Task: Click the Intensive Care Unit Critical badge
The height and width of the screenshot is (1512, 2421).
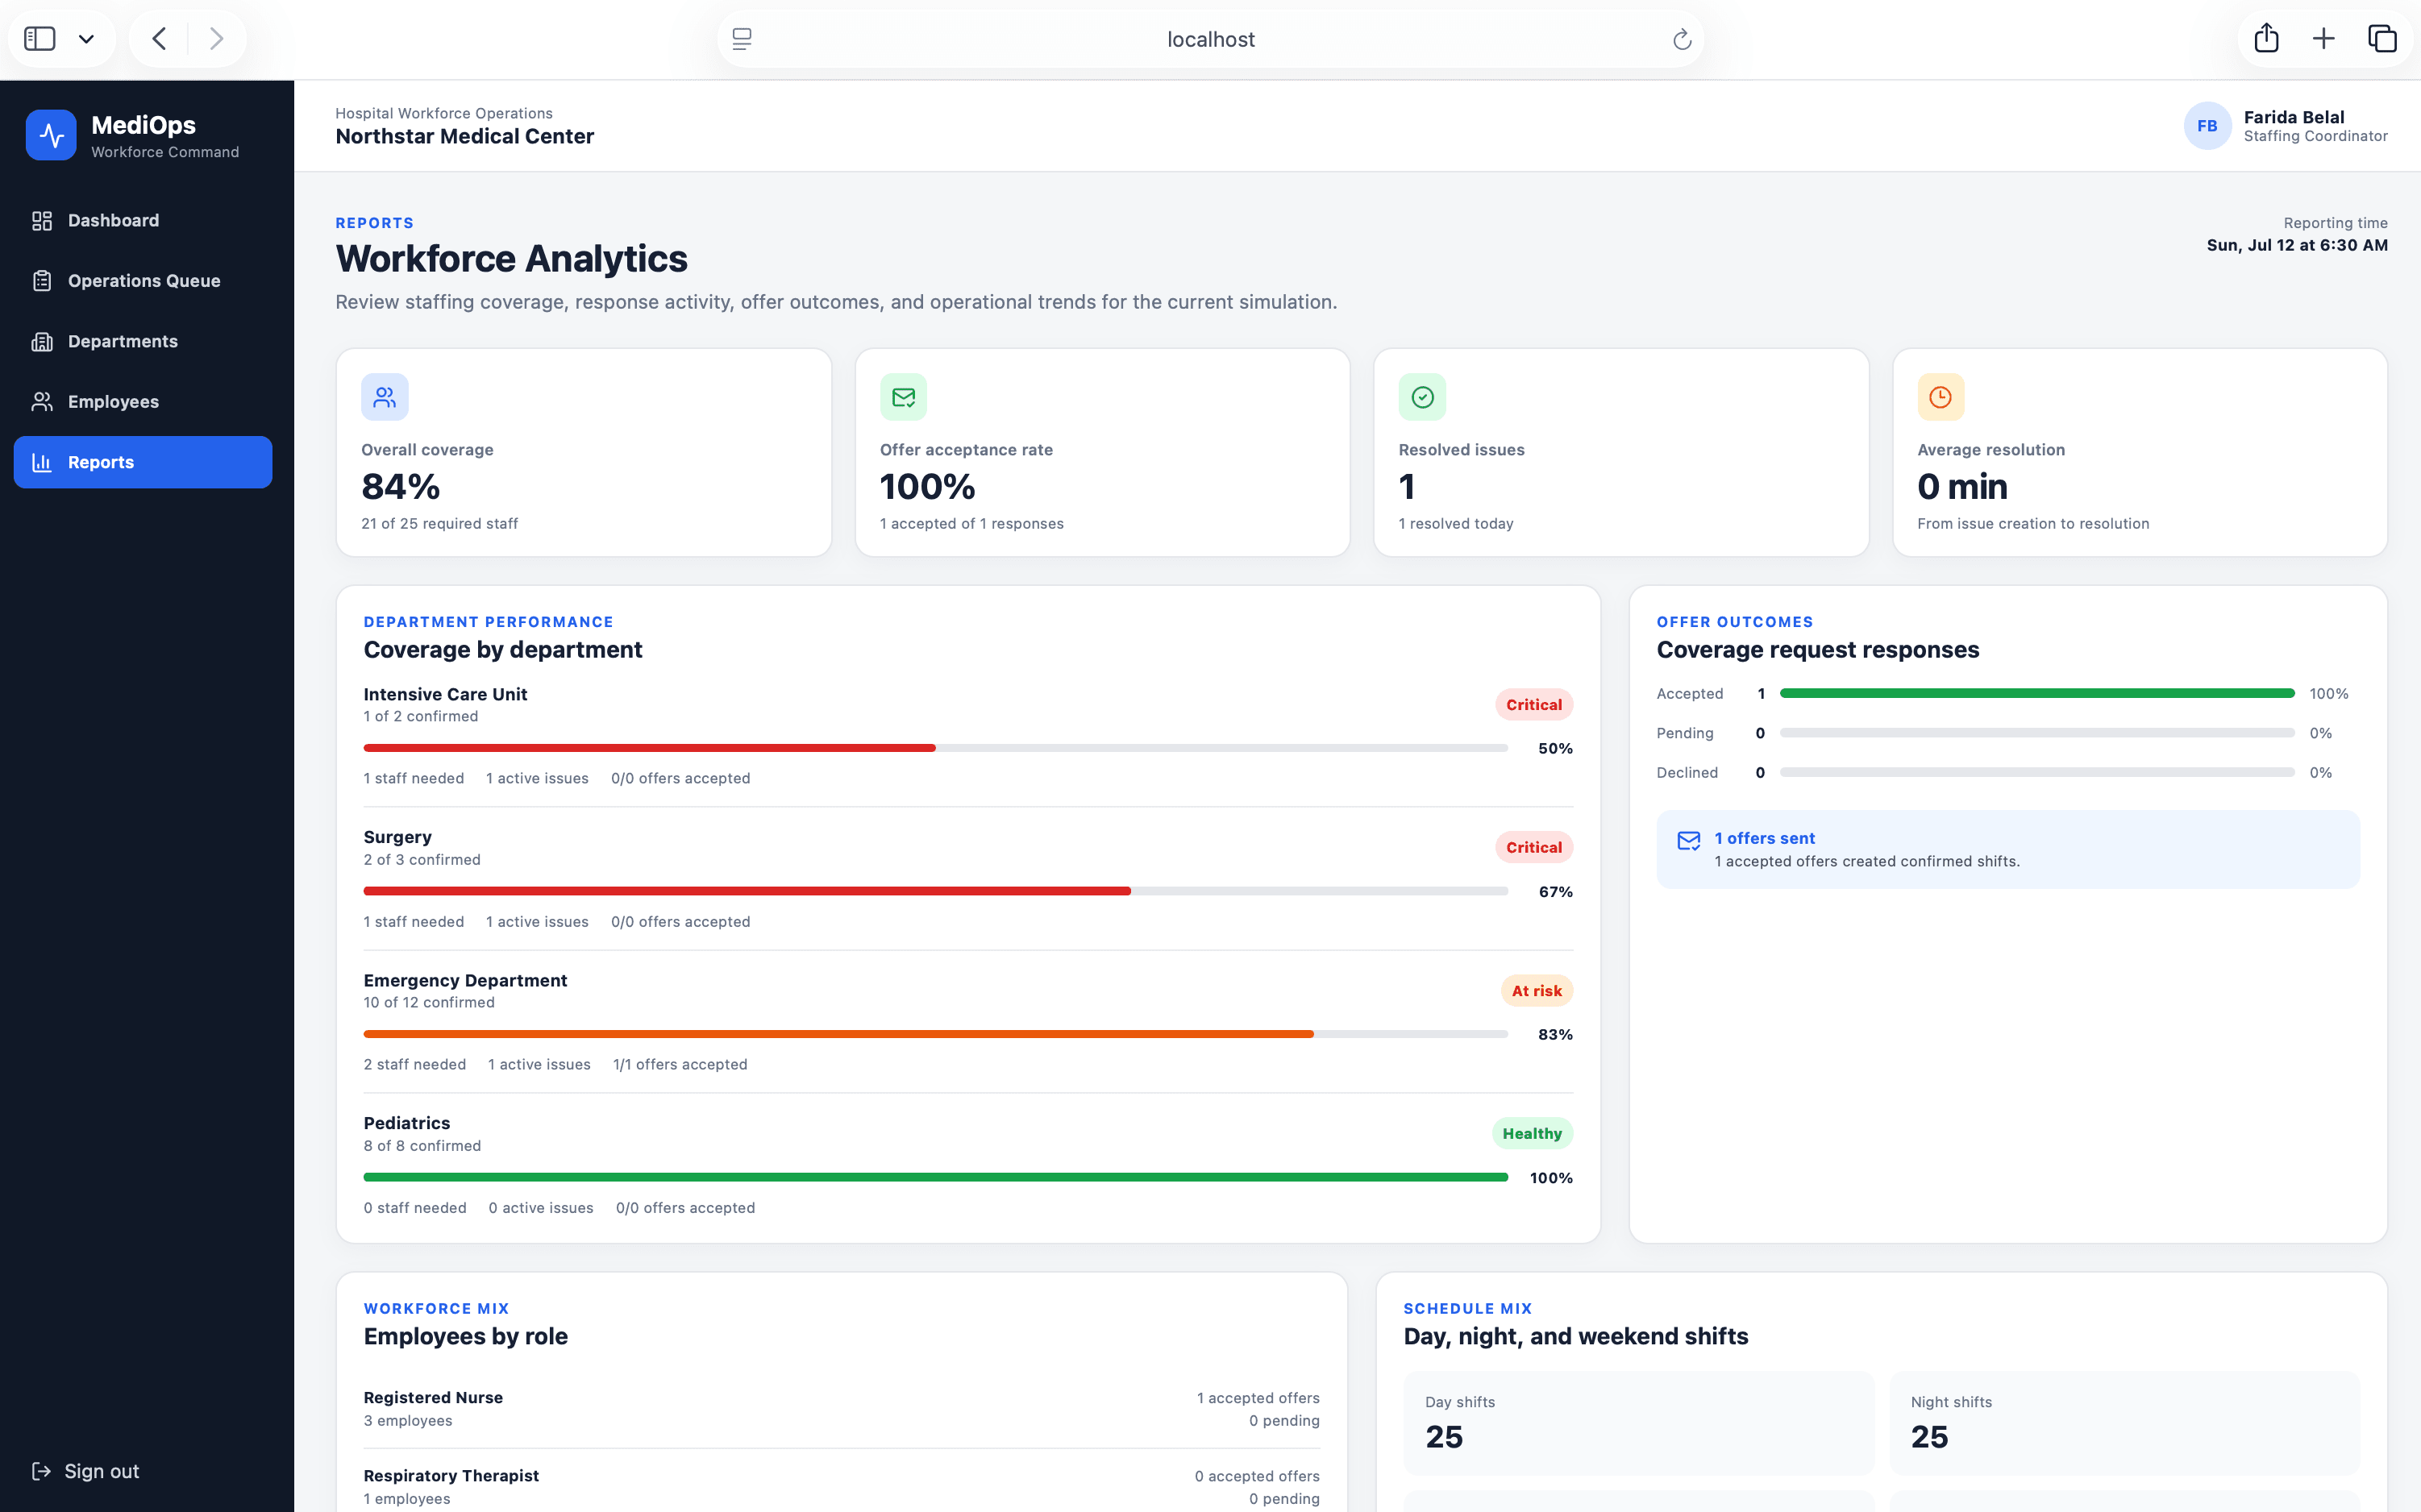Action: (x=1533, y=704)
